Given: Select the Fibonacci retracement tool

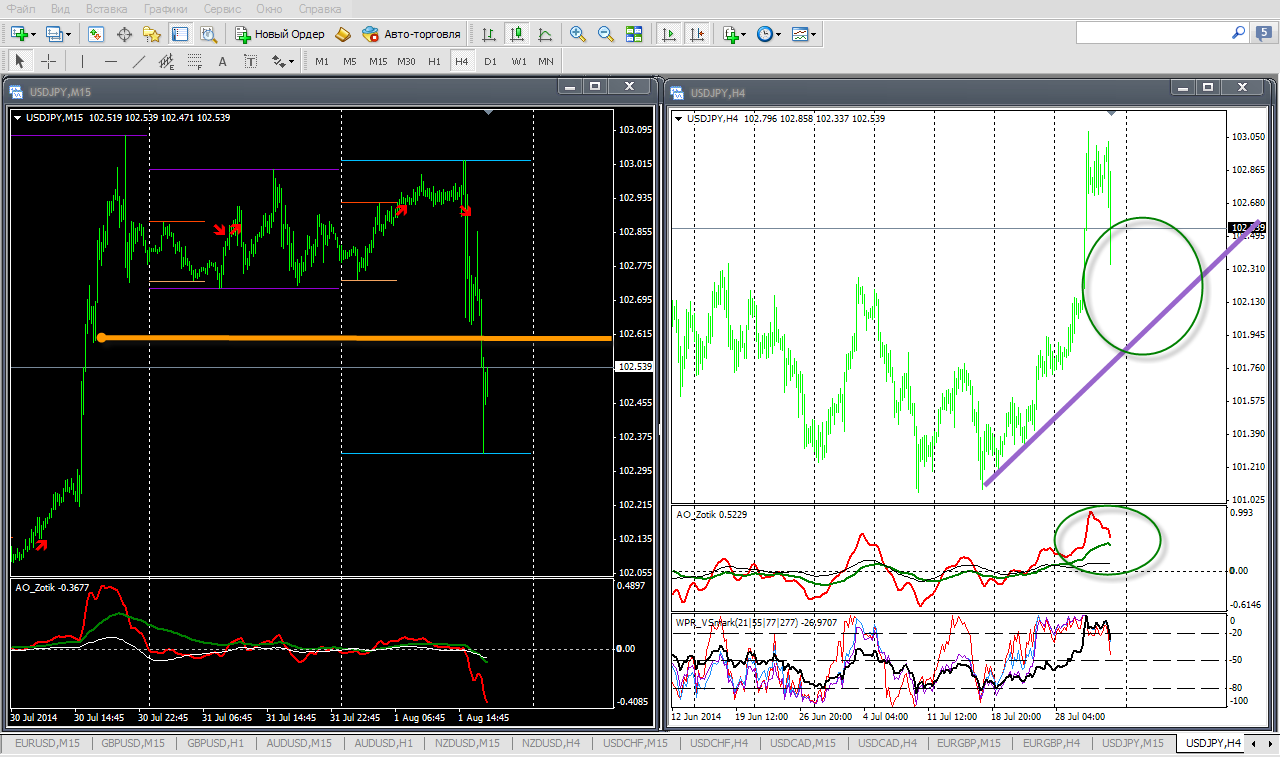Looking at the screenshot, I should pyautogui.click(x=195, y=61).
